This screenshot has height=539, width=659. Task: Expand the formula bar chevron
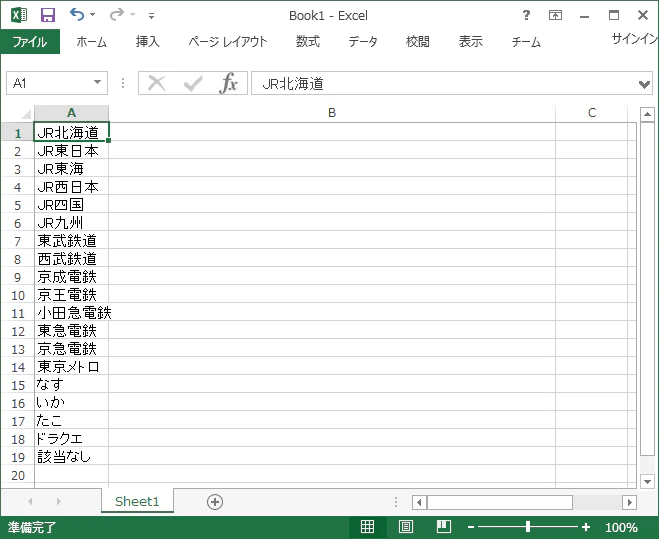click(x=644, y=84)
